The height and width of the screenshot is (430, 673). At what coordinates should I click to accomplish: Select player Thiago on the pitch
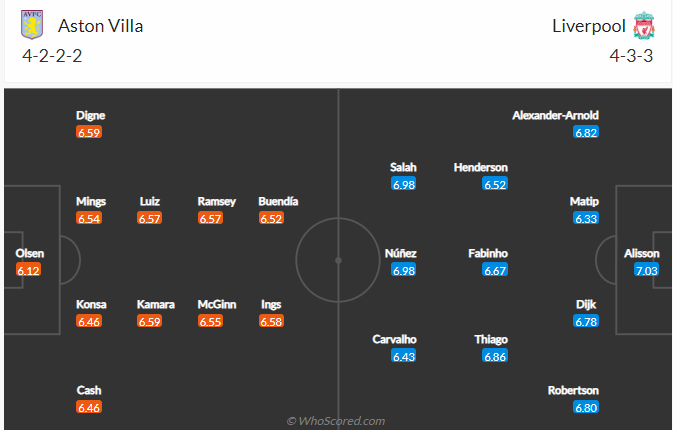tap(490, 339)
